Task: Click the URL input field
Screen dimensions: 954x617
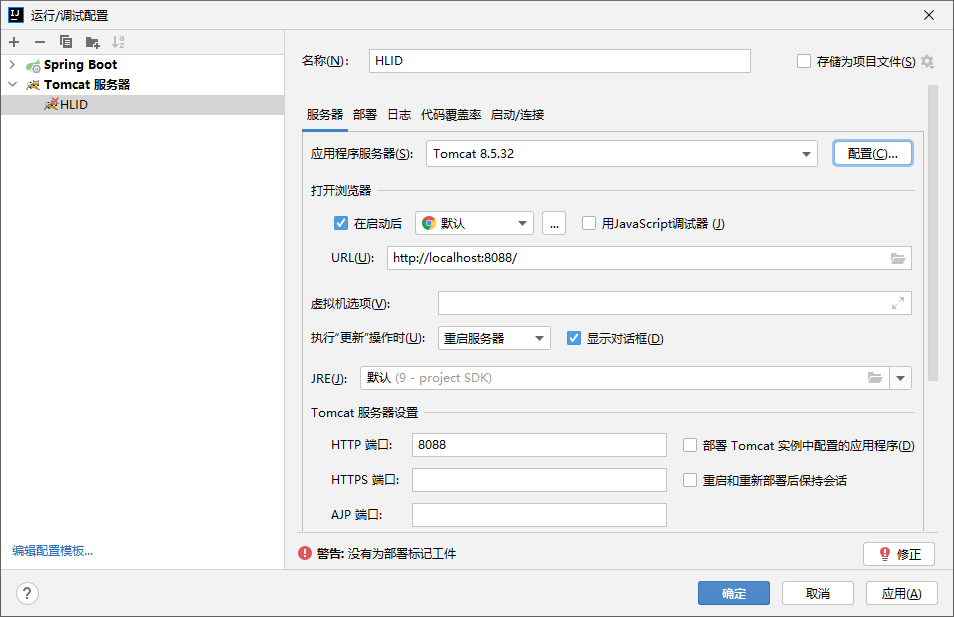Action: (649, 258)
